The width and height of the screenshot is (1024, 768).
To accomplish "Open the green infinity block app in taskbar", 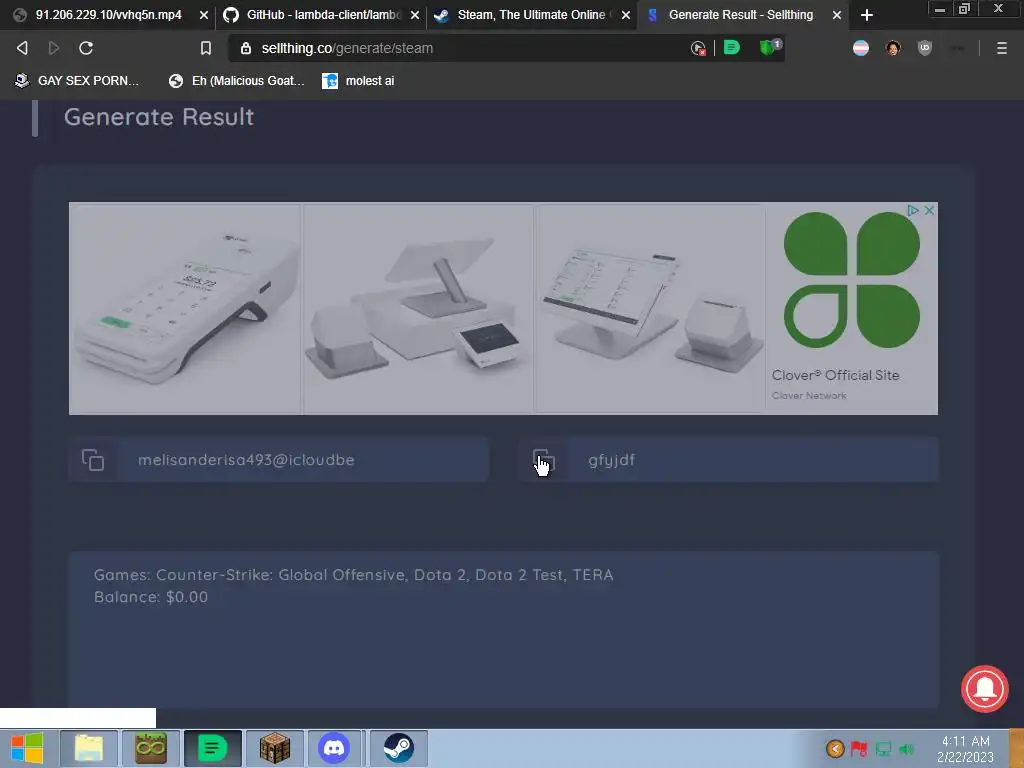I will tap(150, 748).
